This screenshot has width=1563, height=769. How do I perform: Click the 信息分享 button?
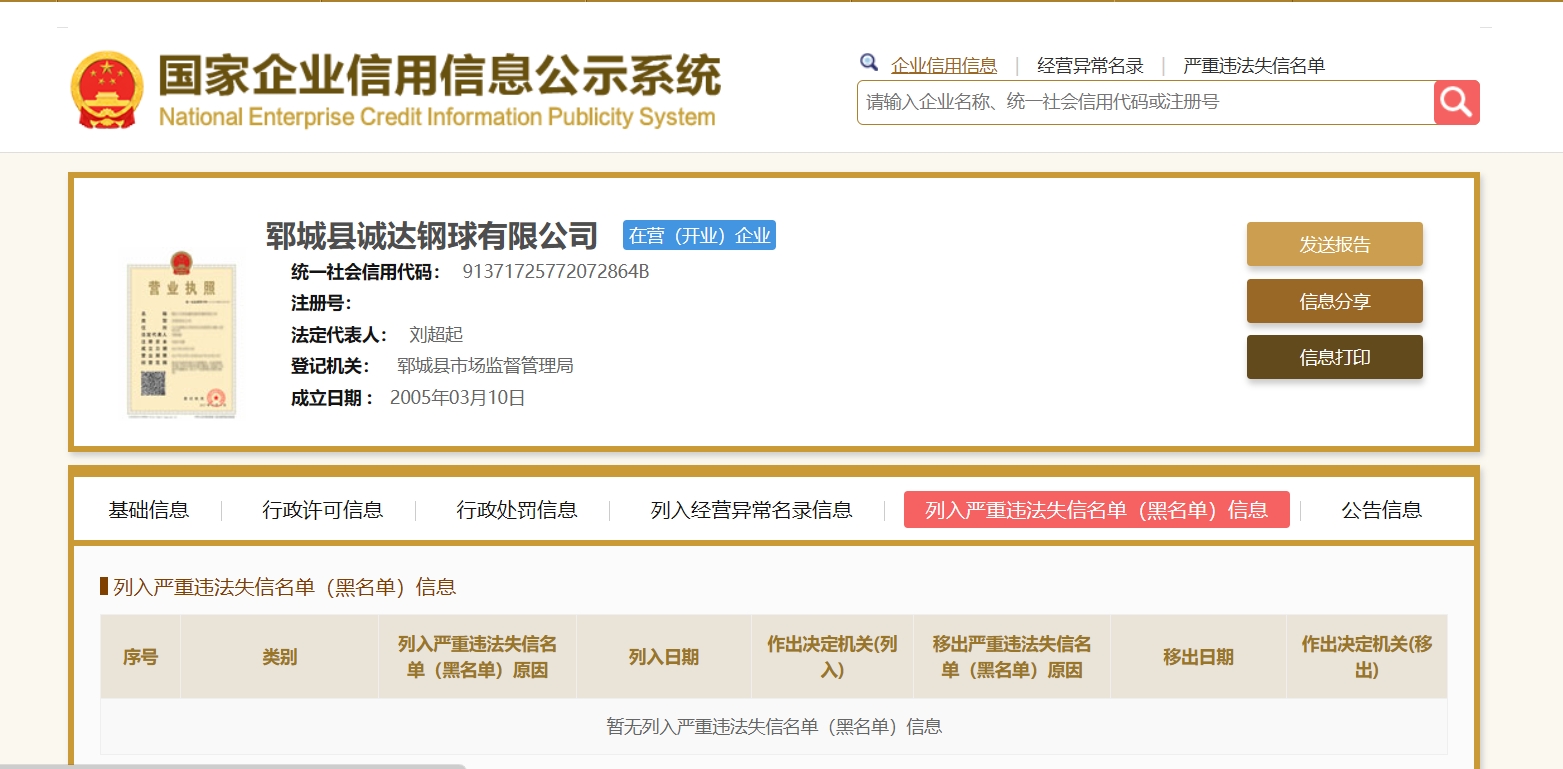(x=1334, y=301)
